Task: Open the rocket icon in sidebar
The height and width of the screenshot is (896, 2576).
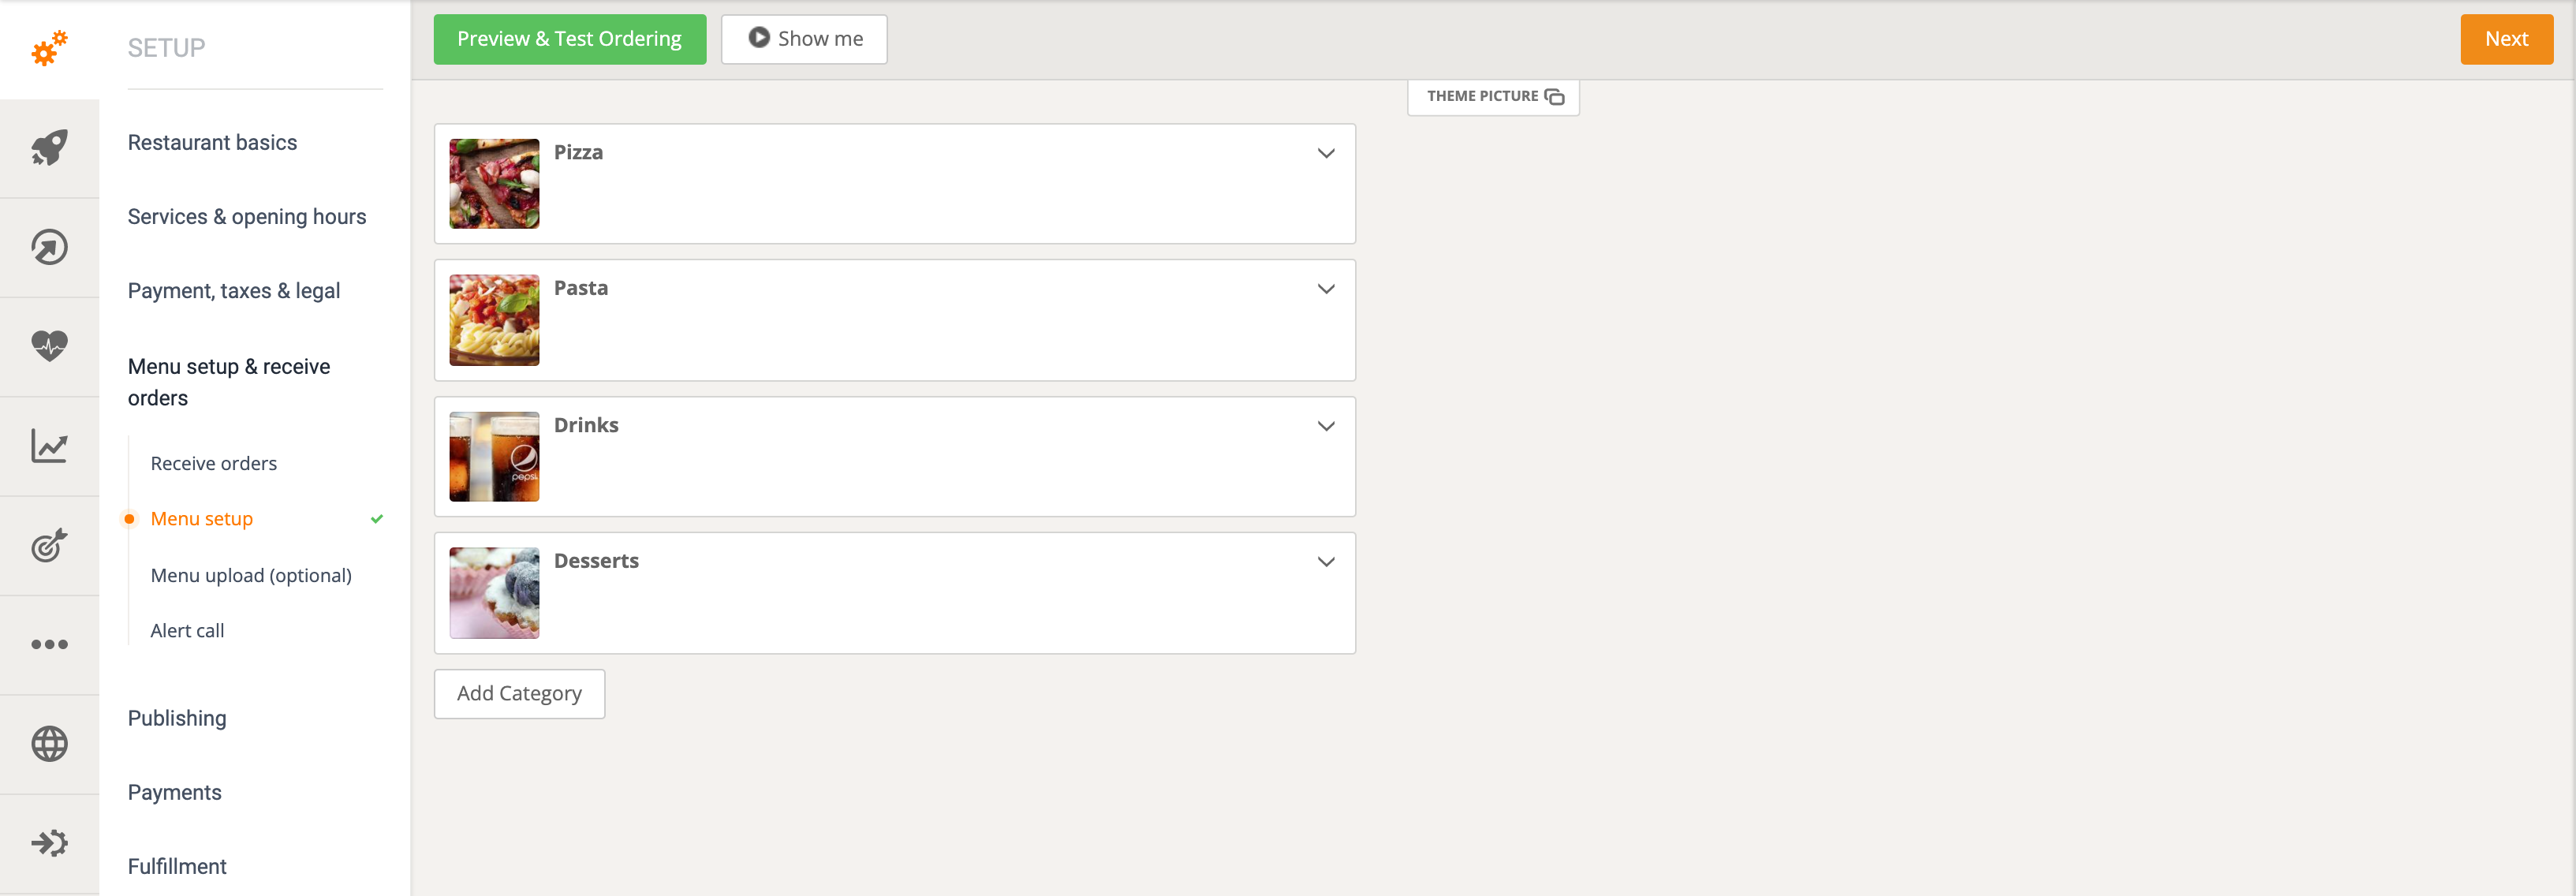Action: coord(49,148)
